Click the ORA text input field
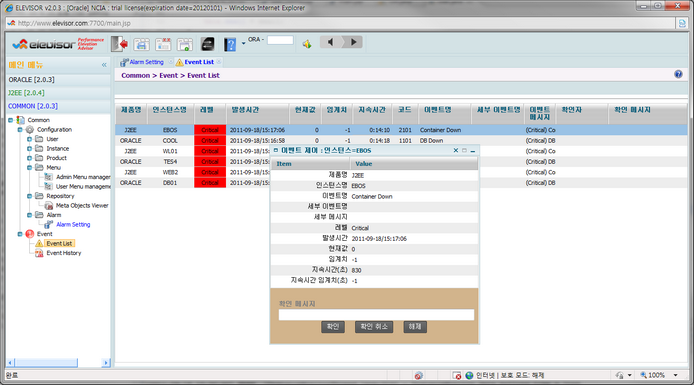The image size is (694, 385). 280,40
